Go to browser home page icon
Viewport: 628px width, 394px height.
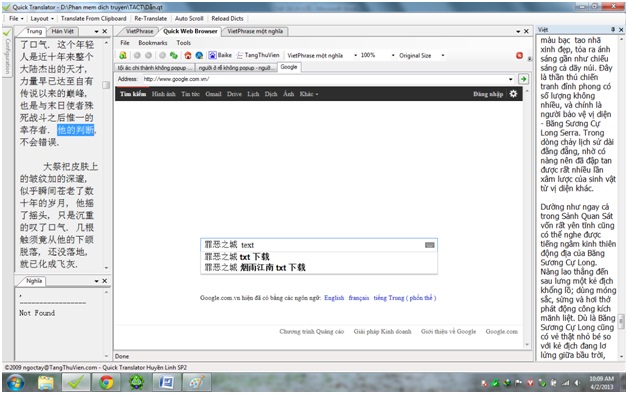tap(188, 55)
